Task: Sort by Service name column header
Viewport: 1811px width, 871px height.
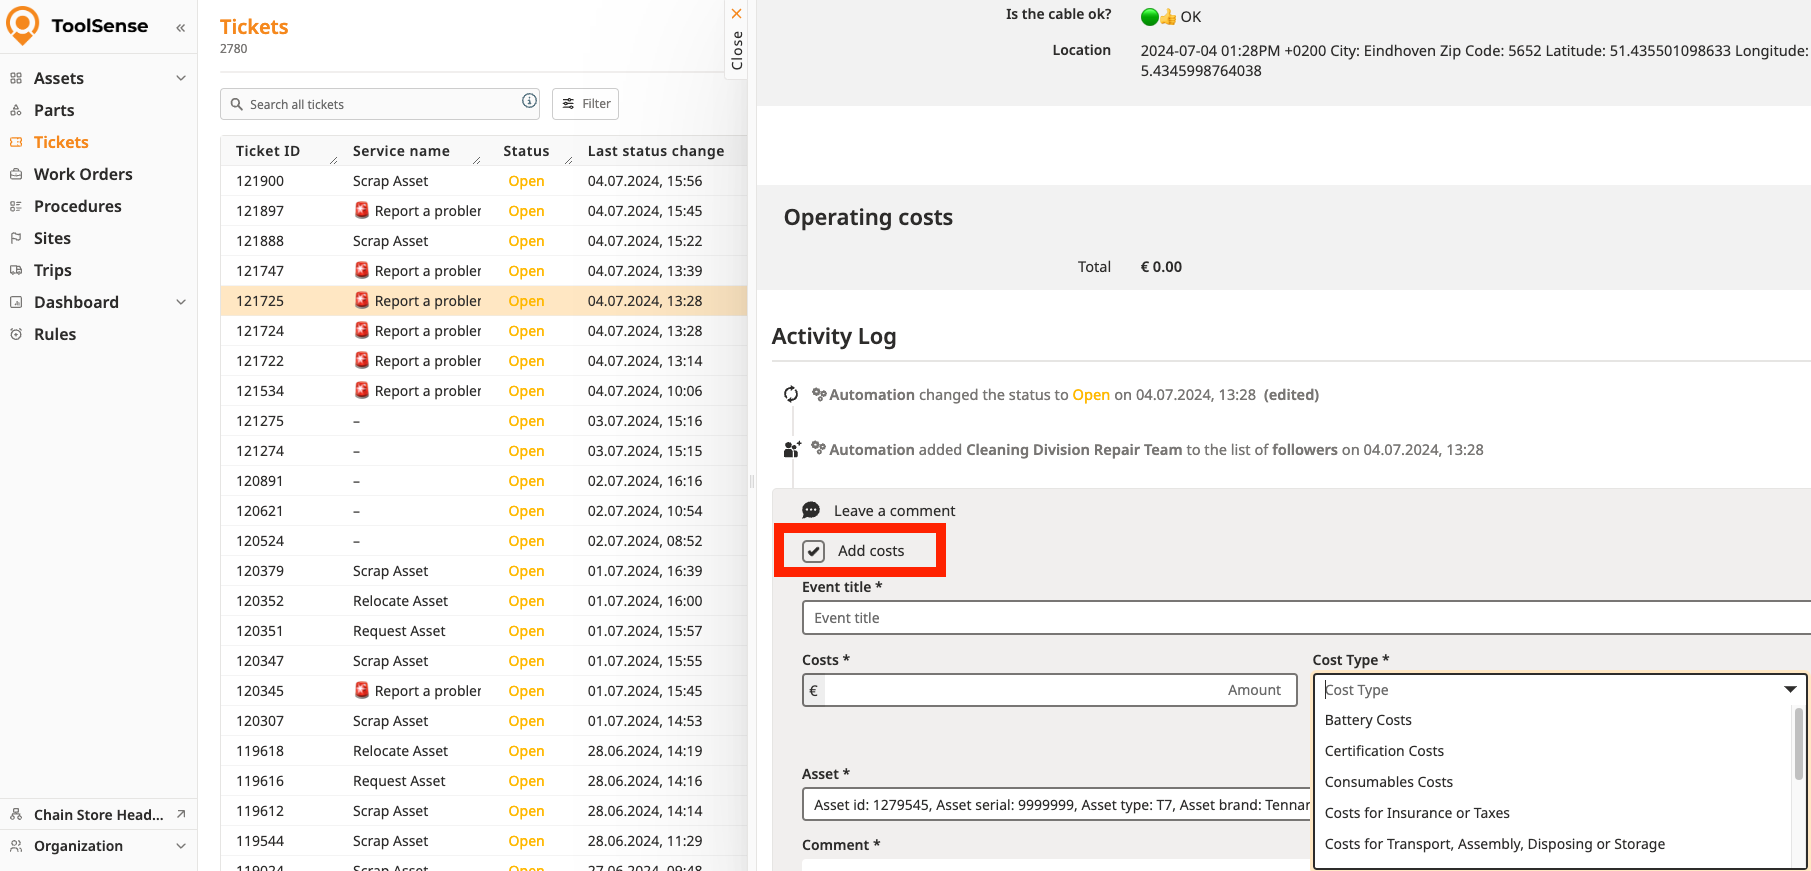Action: pos(401,151)
